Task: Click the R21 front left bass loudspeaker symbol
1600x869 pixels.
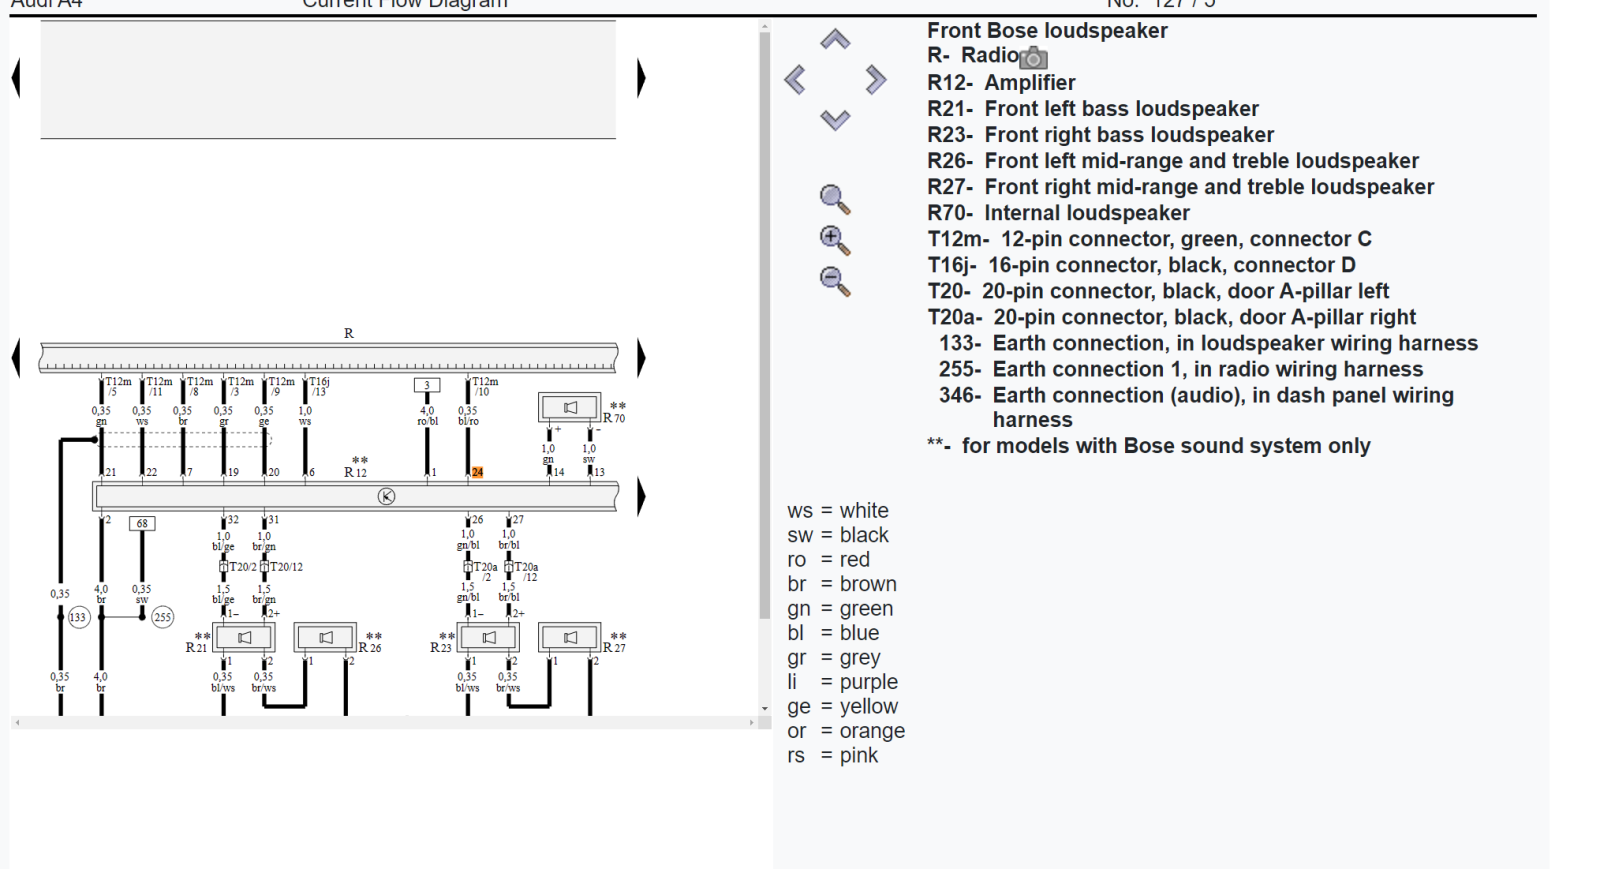Action: click(244, 637)
